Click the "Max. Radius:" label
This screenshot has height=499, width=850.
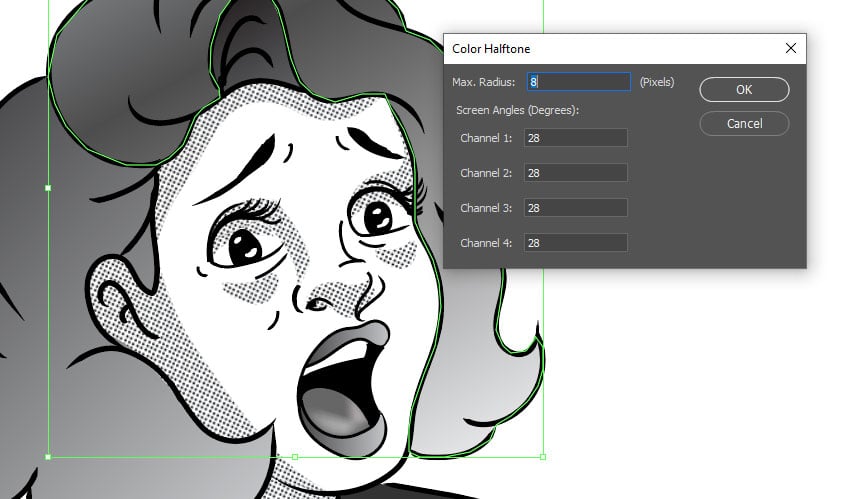point(483,82)
